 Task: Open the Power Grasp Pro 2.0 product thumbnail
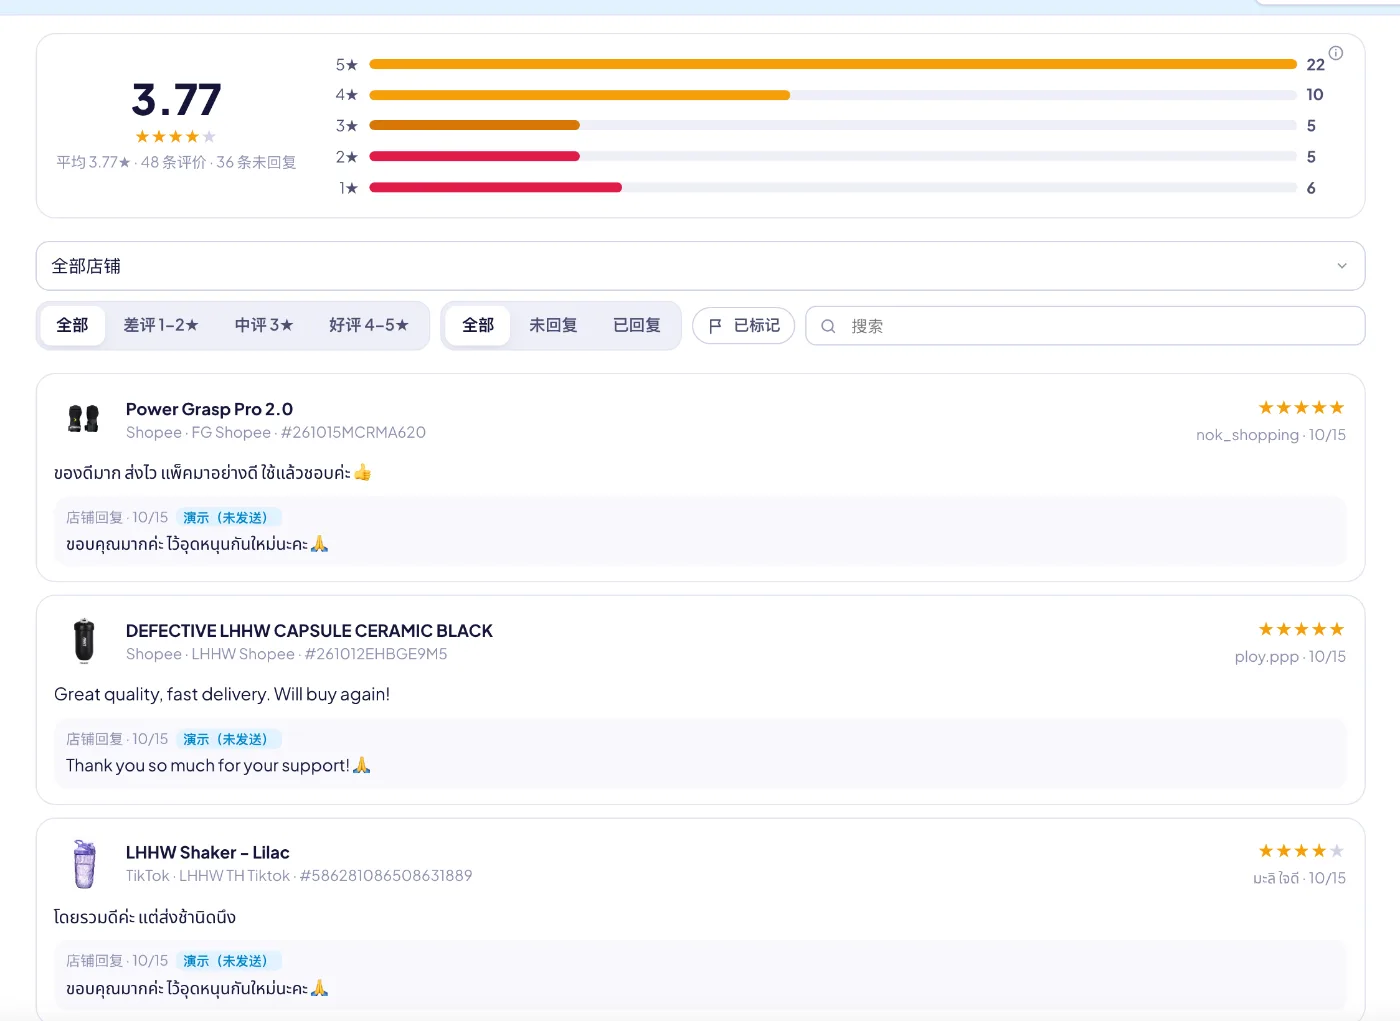84,419
